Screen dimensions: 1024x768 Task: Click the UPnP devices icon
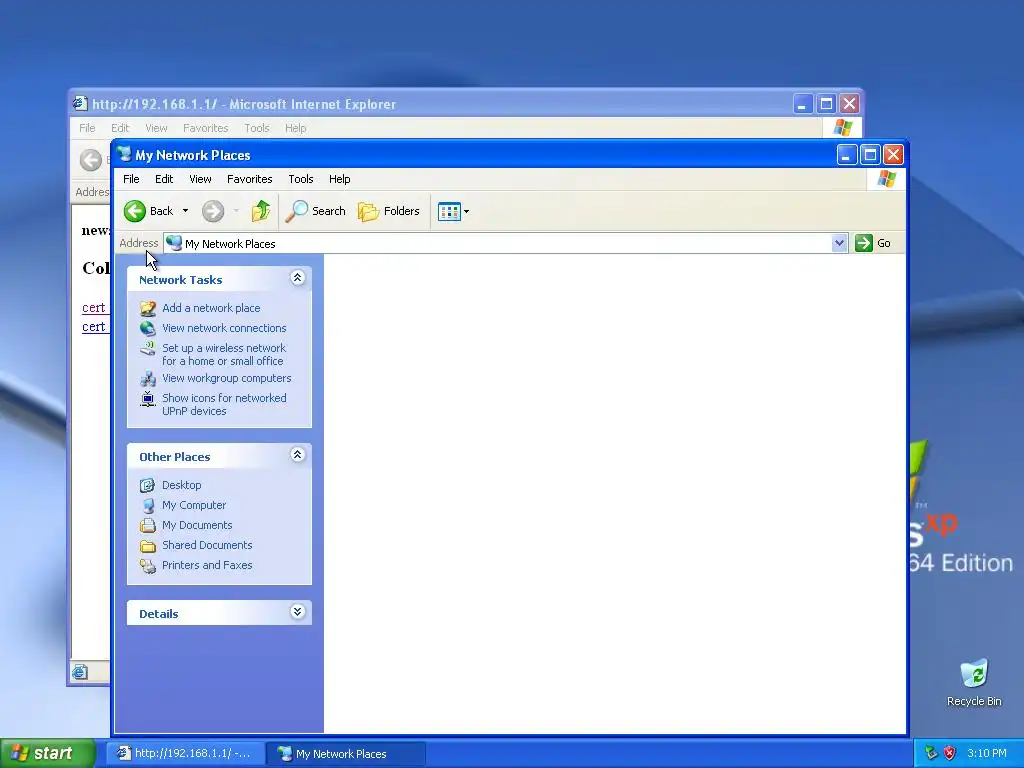point(148,398)
